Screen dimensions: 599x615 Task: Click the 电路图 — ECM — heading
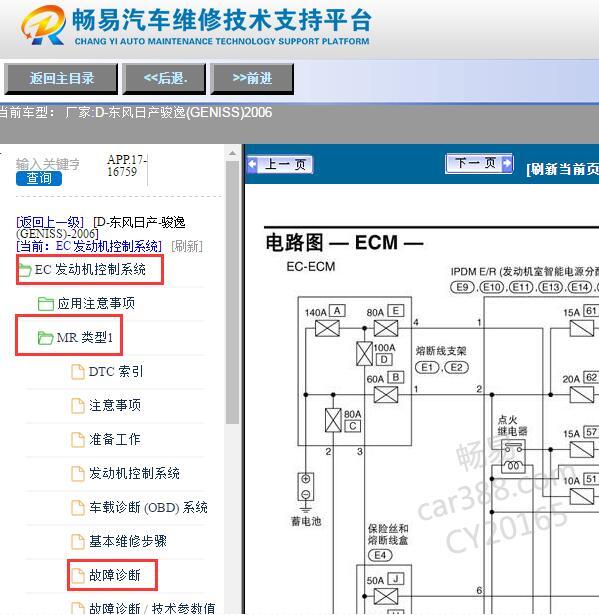pos(344,242)
